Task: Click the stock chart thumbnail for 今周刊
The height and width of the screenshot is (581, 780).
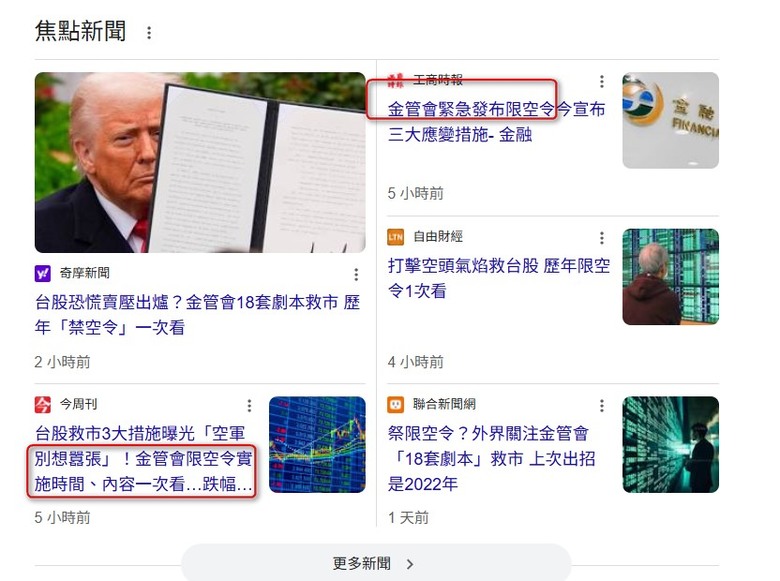Action: 317,445
